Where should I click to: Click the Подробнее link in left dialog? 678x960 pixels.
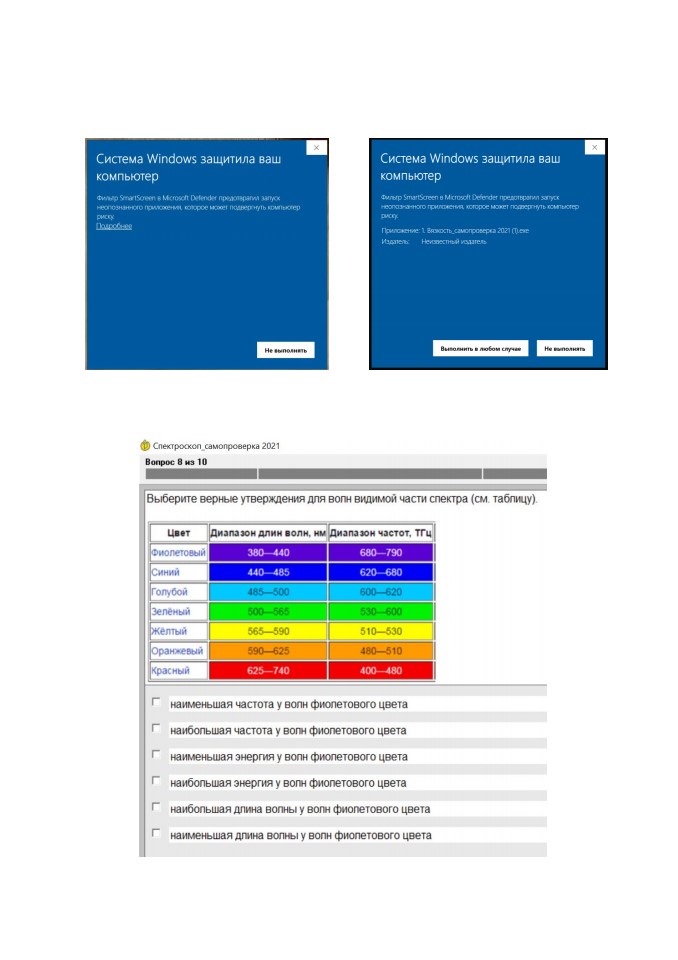(114, 226)
